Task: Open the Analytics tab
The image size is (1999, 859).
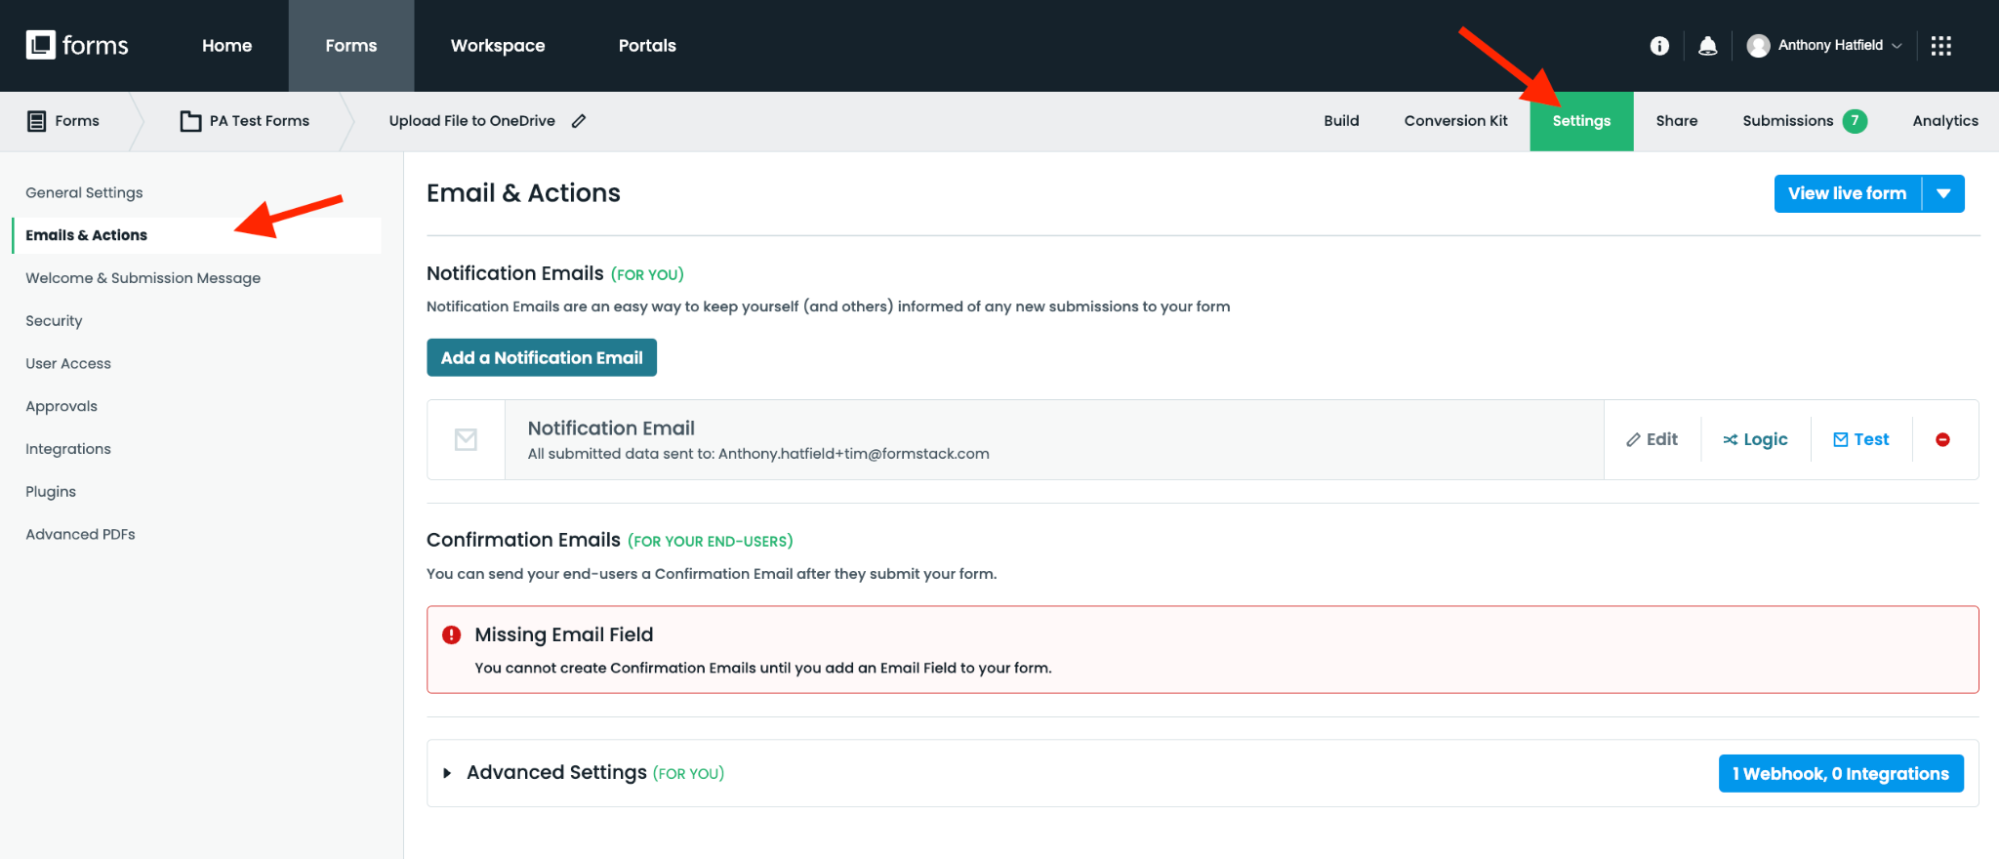Action: 1945,121
